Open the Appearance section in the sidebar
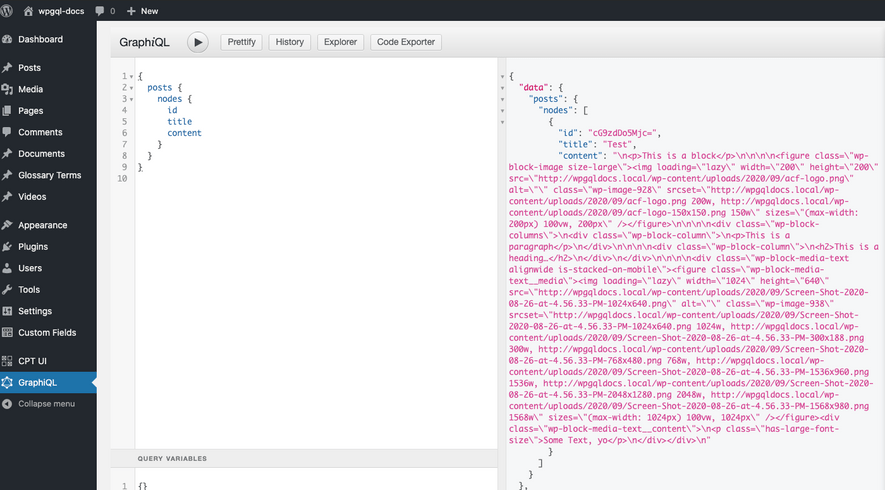Image resolution: width=885 pixels, height=490 pixels. (x=42, y=225)
